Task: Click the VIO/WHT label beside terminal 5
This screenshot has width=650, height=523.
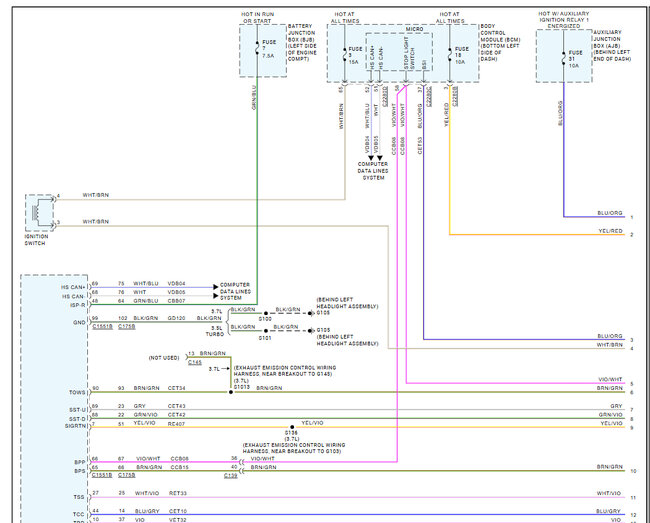Action: click(610, 380)
